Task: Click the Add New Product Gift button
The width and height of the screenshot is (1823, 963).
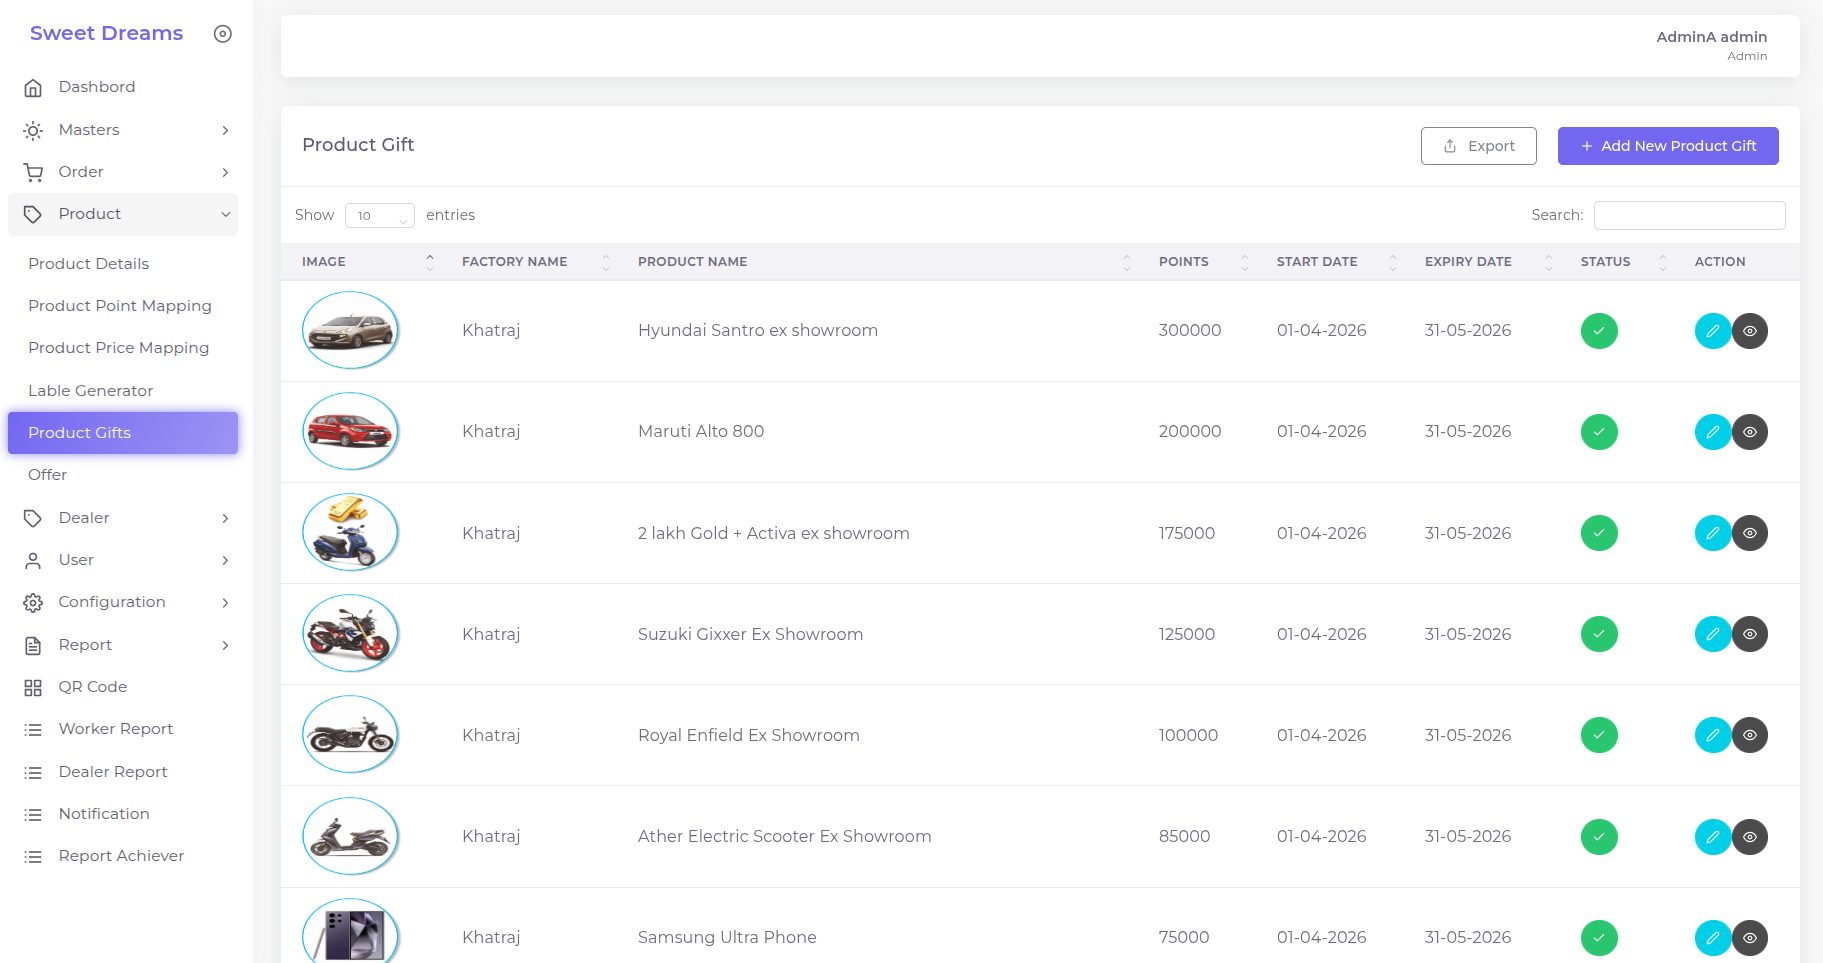Action: click(x=1668, y=146)
